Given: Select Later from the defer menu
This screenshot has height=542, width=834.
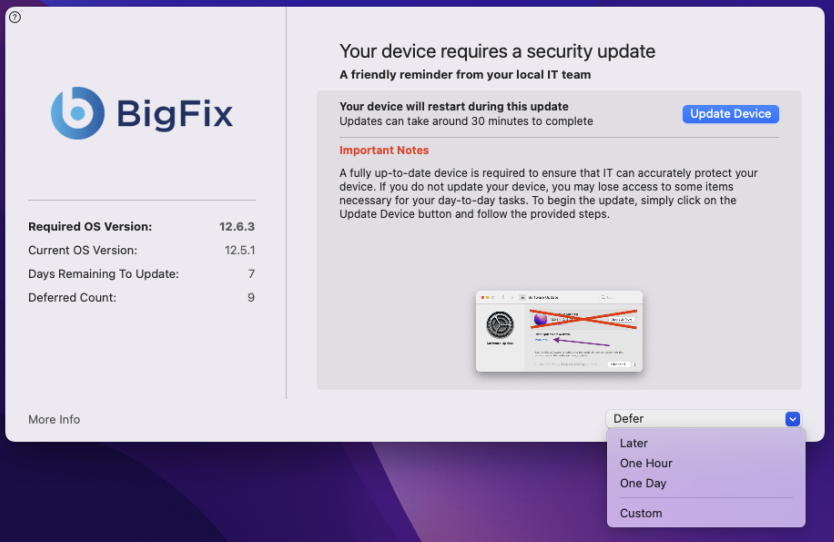Looking at the screenshot, I should coord(634,443).
